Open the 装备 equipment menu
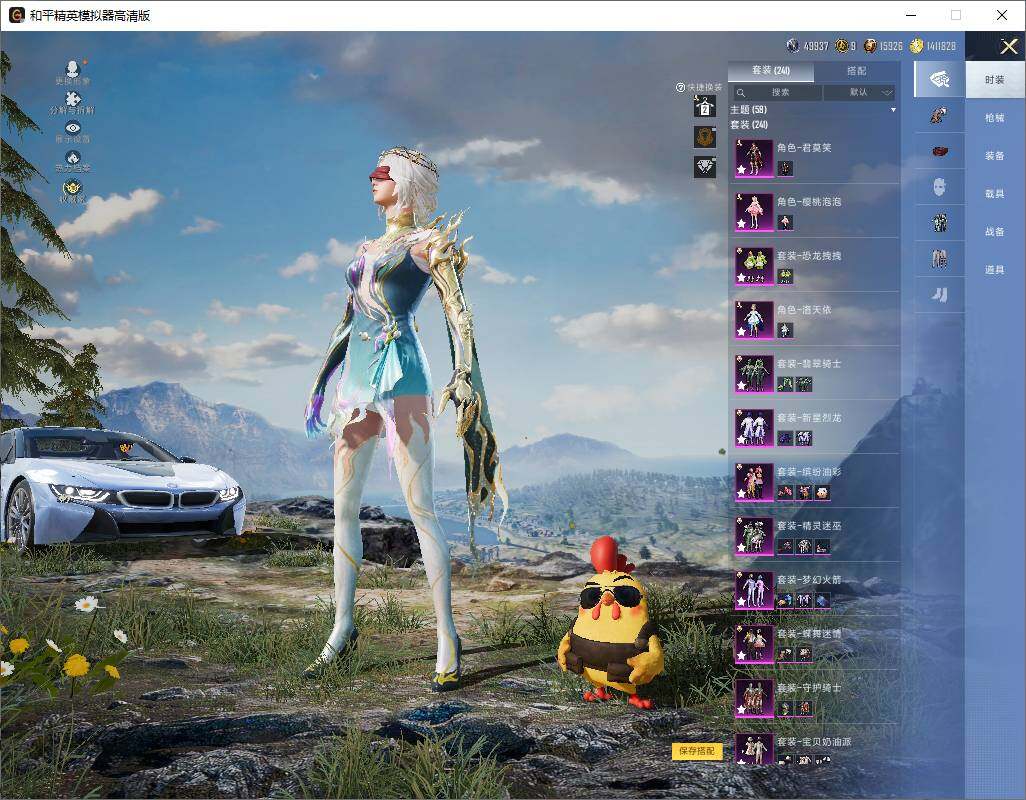 [x=995, y=156]
